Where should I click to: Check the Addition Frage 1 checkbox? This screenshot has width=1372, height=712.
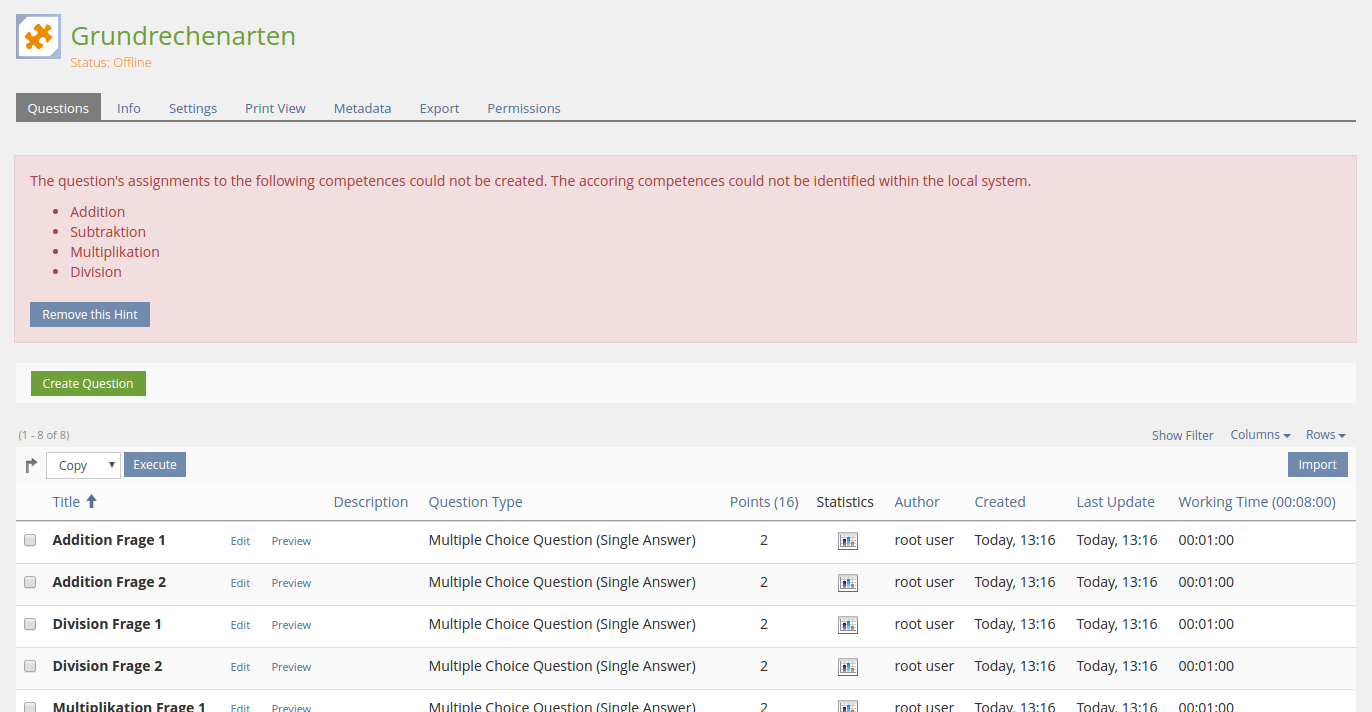30,540
